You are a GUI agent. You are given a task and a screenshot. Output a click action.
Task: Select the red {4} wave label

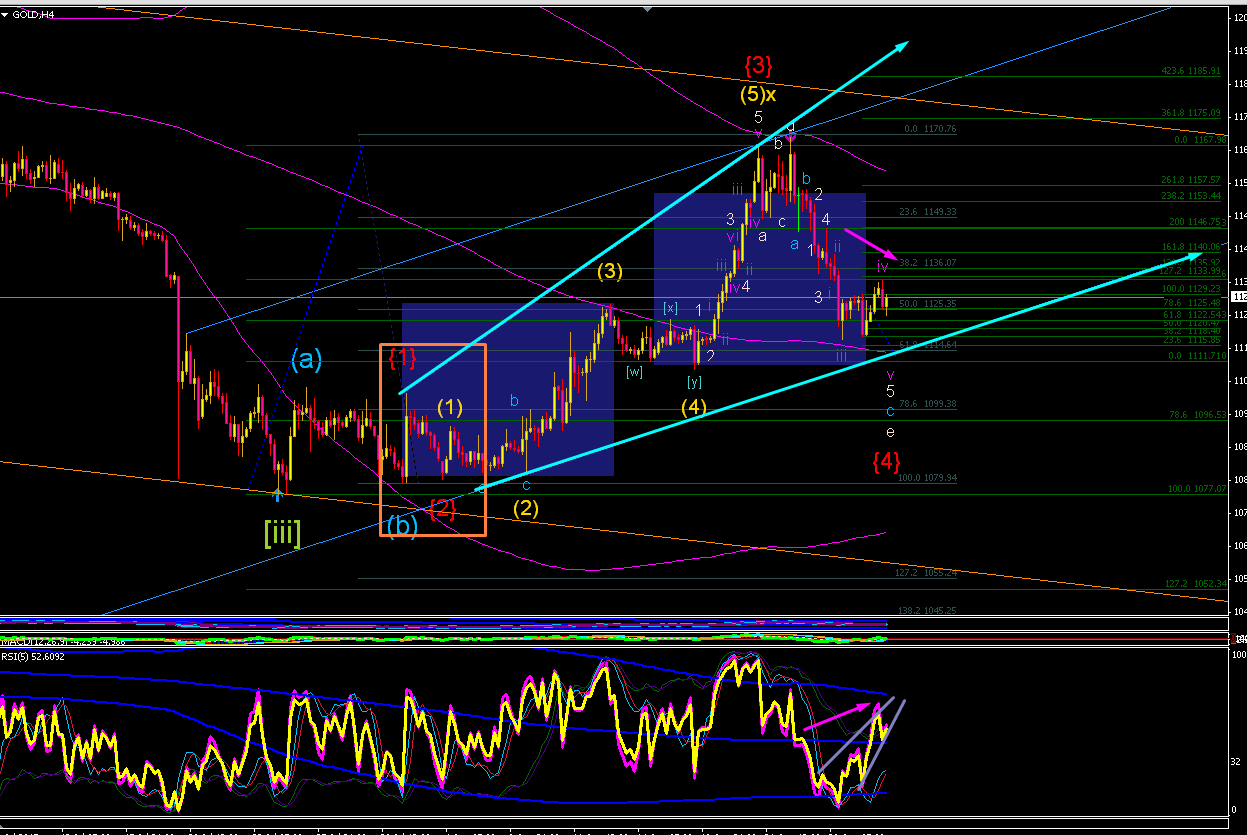pyautogui.click(x=886, y=461)
